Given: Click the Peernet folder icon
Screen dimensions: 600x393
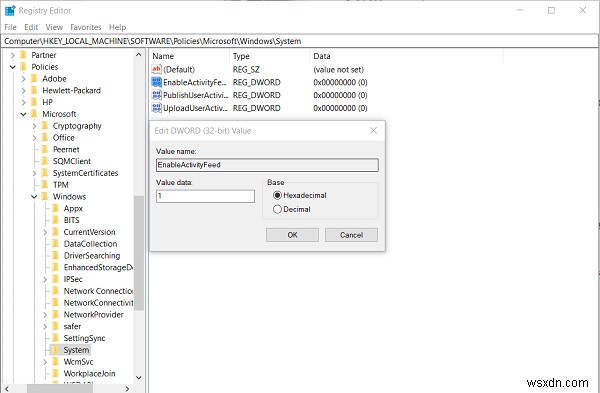Looking at the screenshot, I should (x=45, y=149).
